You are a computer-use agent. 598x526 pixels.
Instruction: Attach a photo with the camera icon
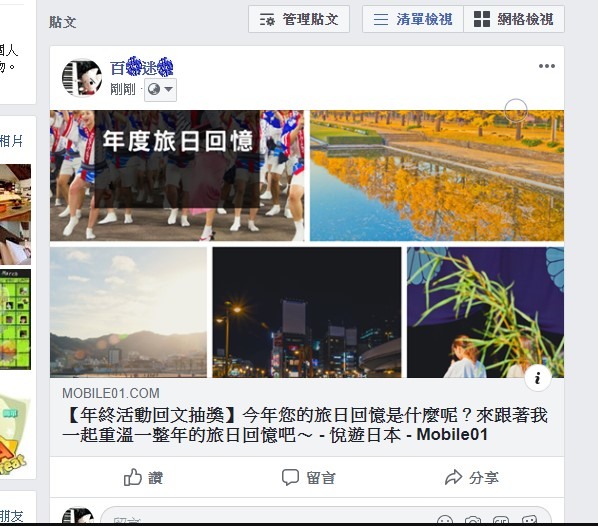pyautogui.click(x=473, y=520)
